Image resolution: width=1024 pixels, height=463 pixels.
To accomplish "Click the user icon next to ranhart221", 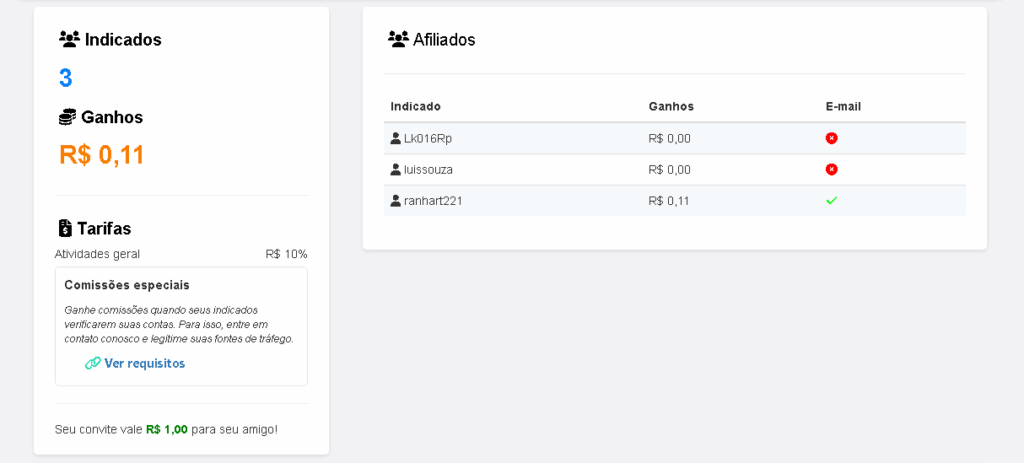I will 395,201.
